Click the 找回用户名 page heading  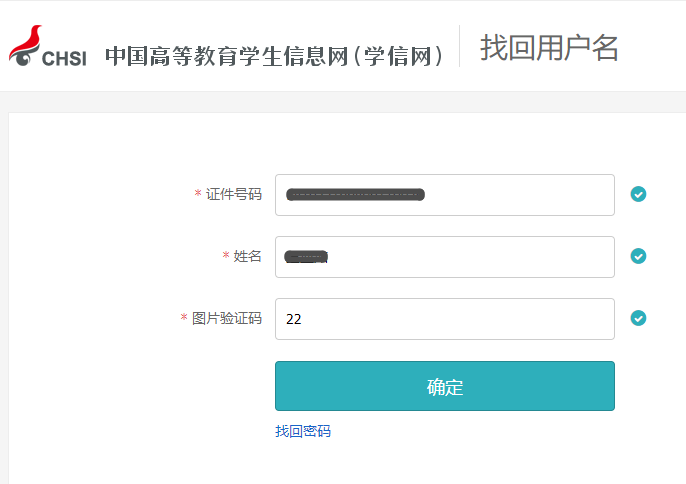[x=549, y=47]
